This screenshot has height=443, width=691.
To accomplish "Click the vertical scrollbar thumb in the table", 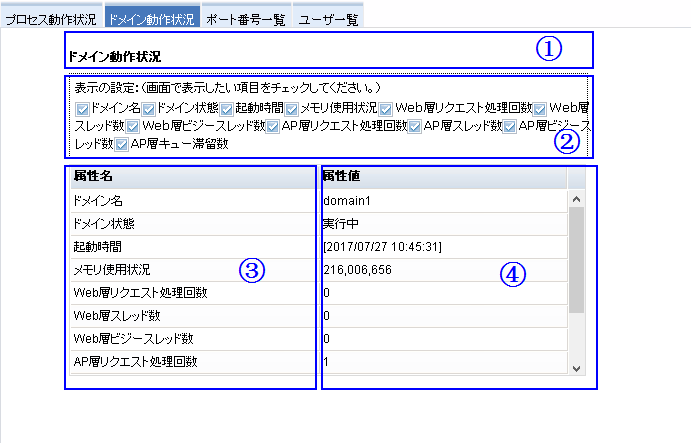I will click(575, 260).
